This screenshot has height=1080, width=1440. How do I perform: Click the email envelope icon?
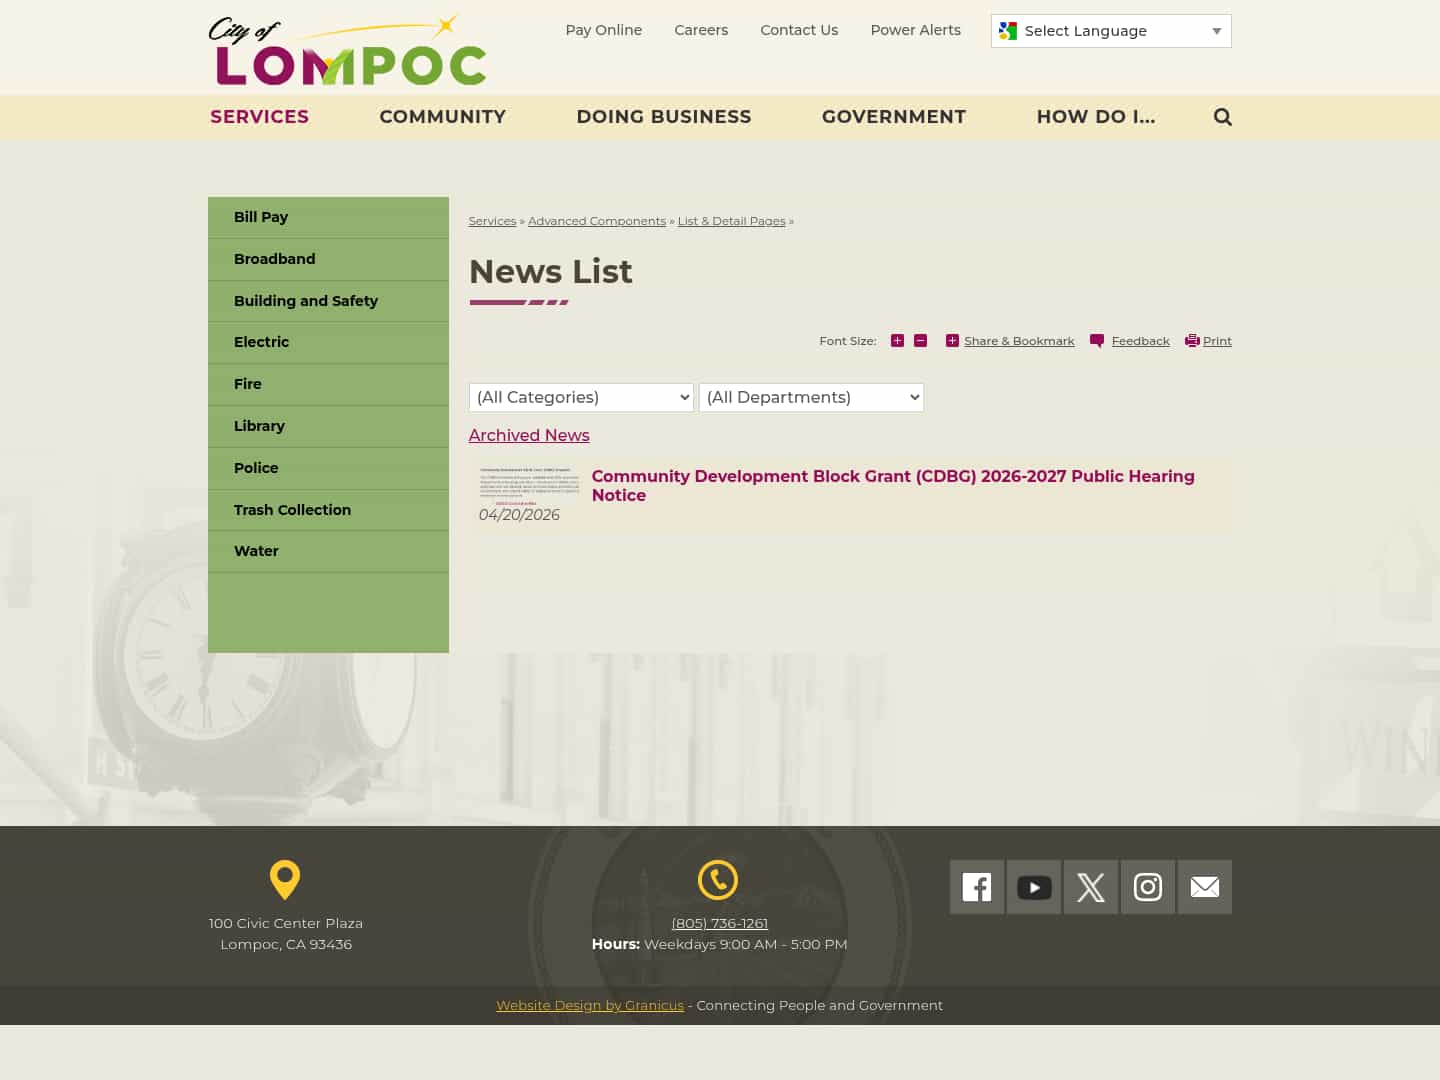(1204, 887)
